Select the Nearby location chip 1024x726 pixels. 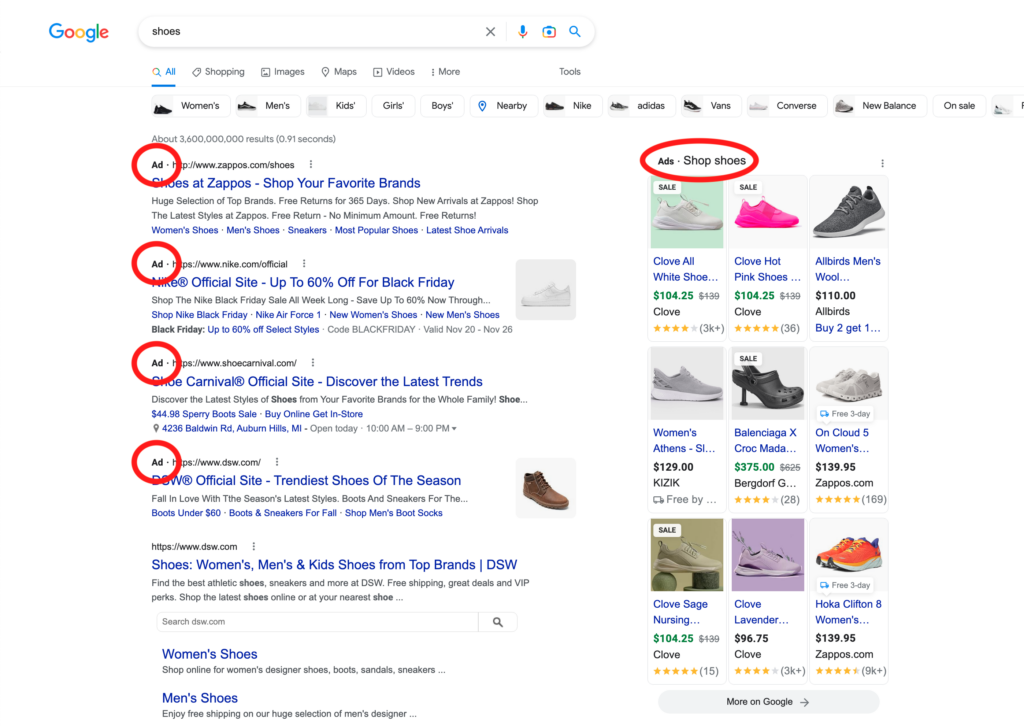(503, 106)
